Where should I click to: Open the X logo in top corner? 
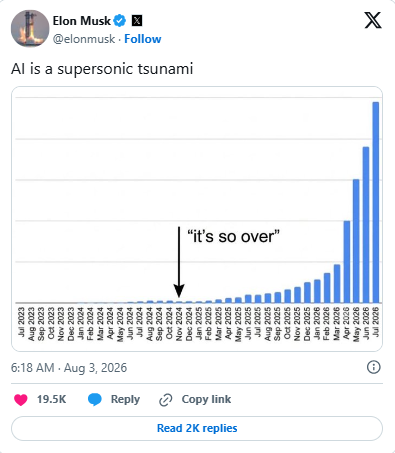373,20
